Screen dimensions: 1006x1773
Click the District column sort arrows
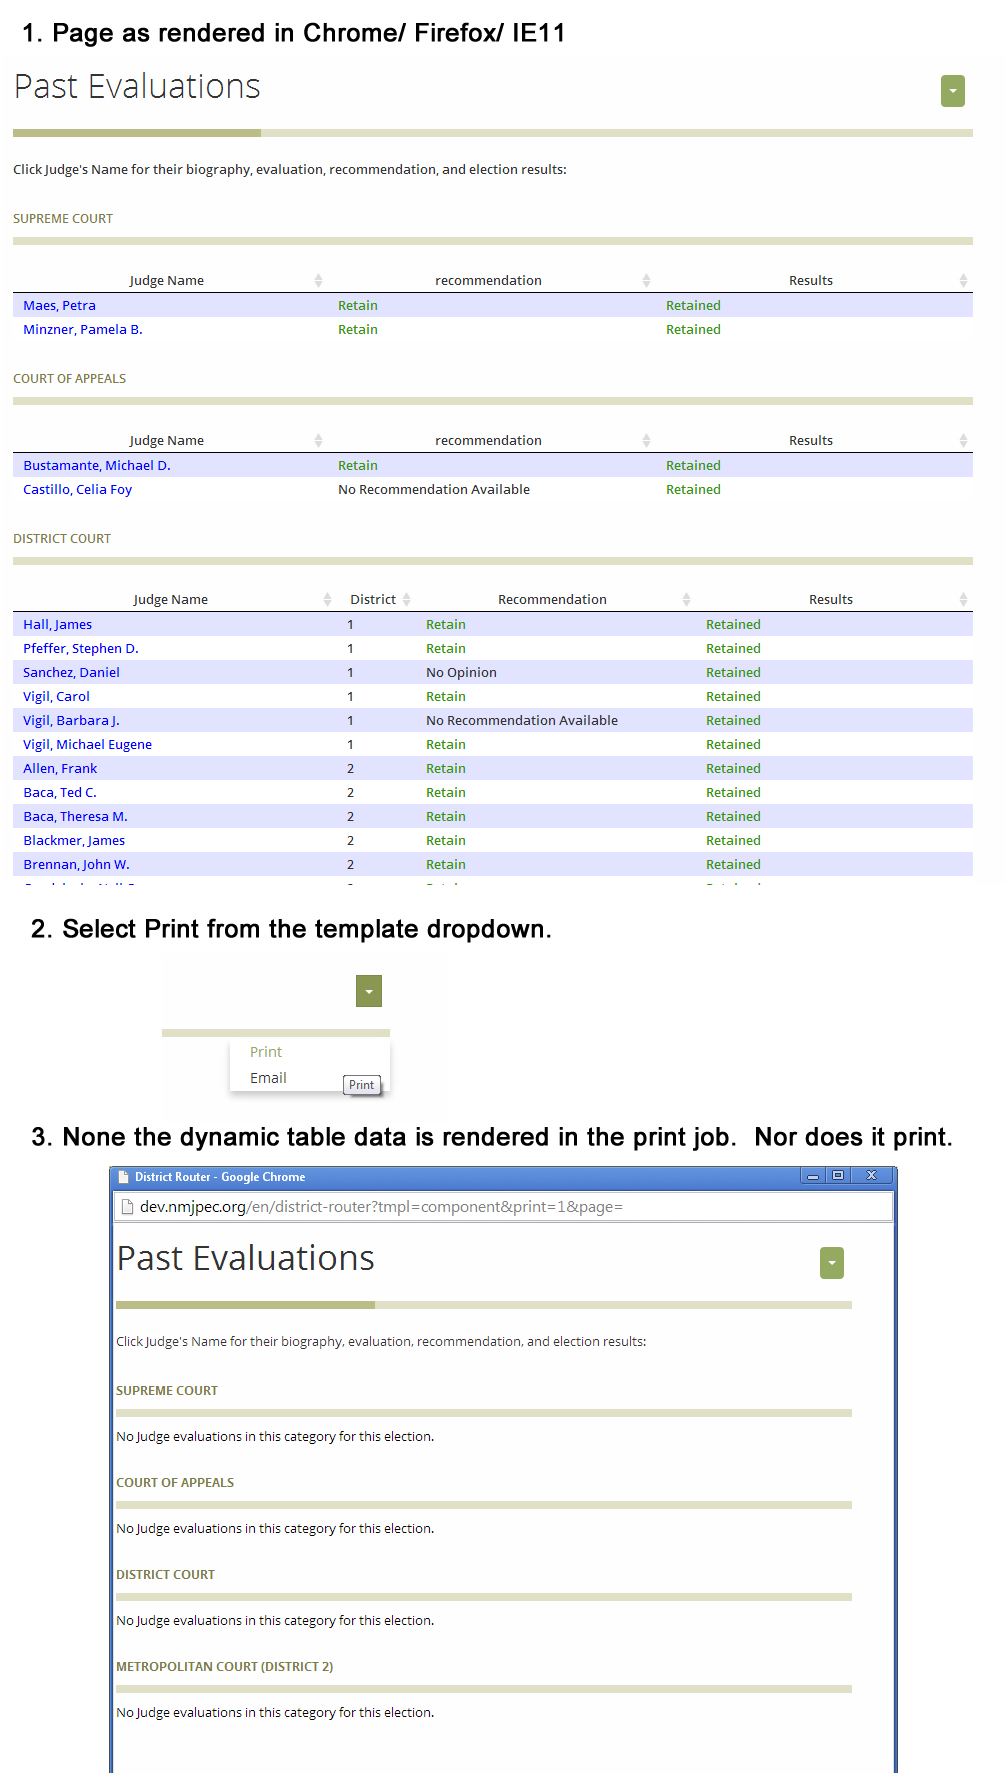coord(406,599)
